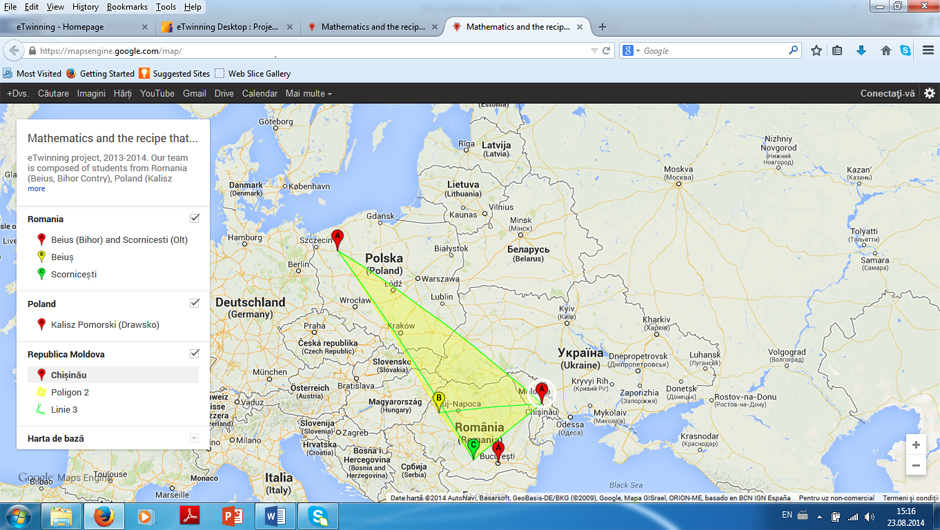Click volume icon in system tray
This screenshot has height=530, width=940.
(869, 517)
